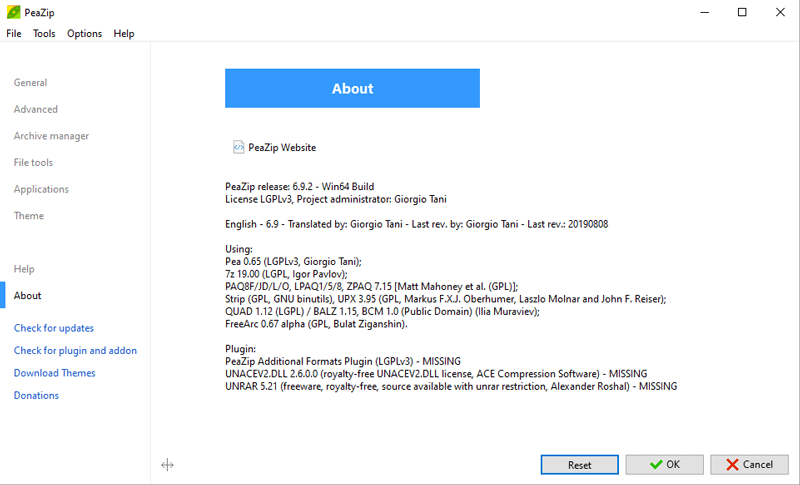This screenshot has height=485, width=800.
Task: Click Check for plugin and addon link
Action: click(x=75, y=350)
